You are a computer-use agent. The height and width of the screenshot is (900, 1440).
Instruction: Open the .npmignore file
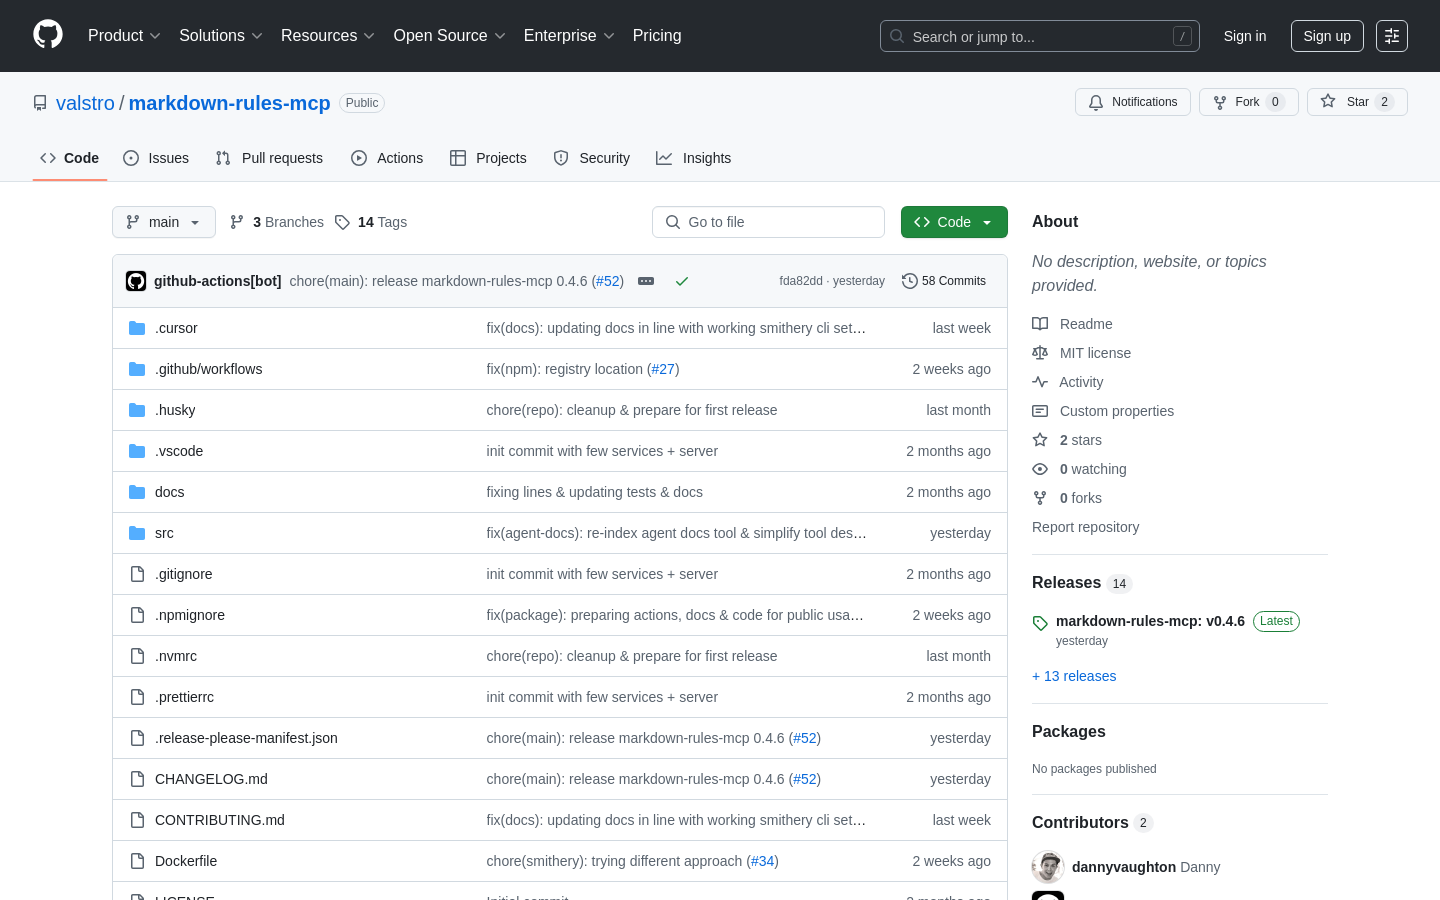(x=190, y=615)
